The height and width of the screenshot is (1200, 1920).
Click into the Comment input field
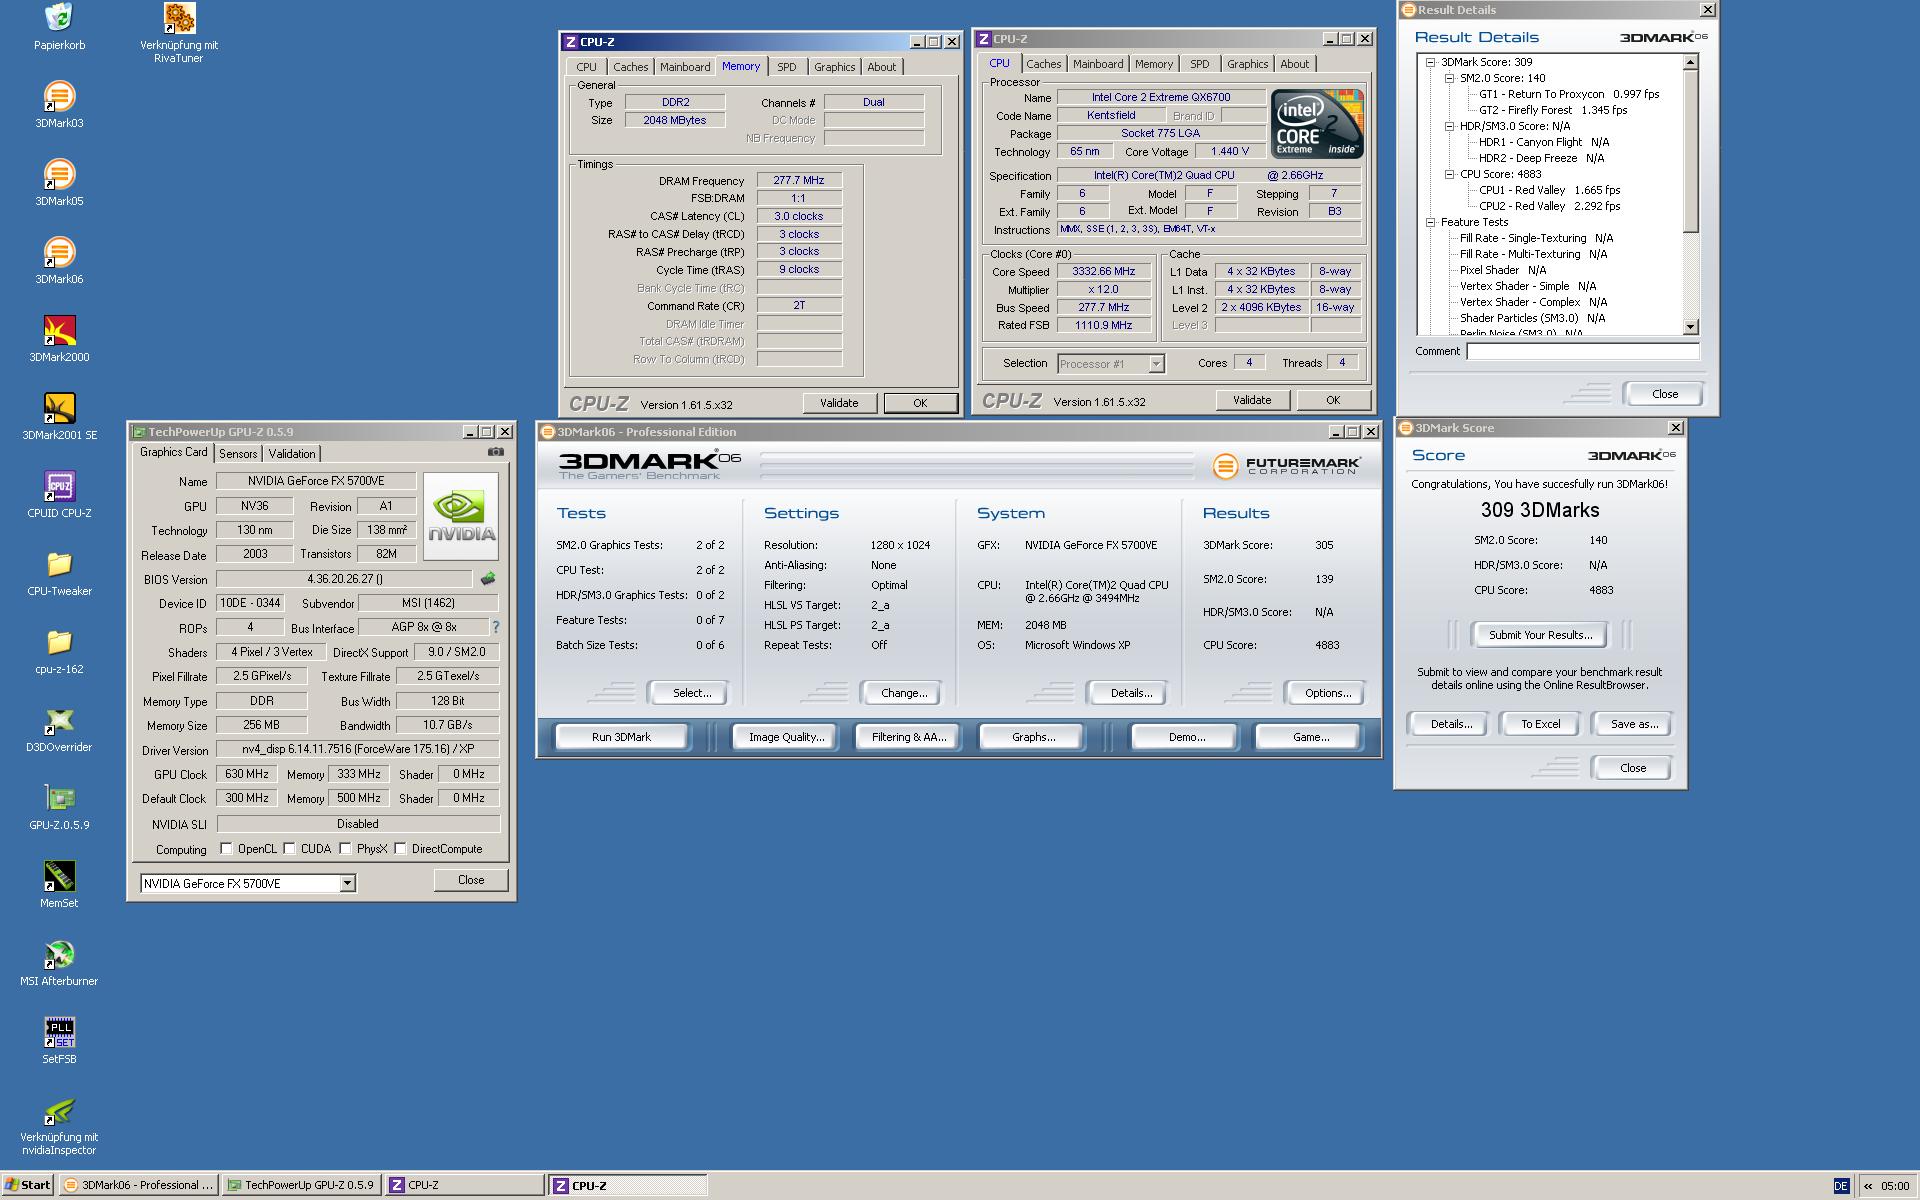1582,351
